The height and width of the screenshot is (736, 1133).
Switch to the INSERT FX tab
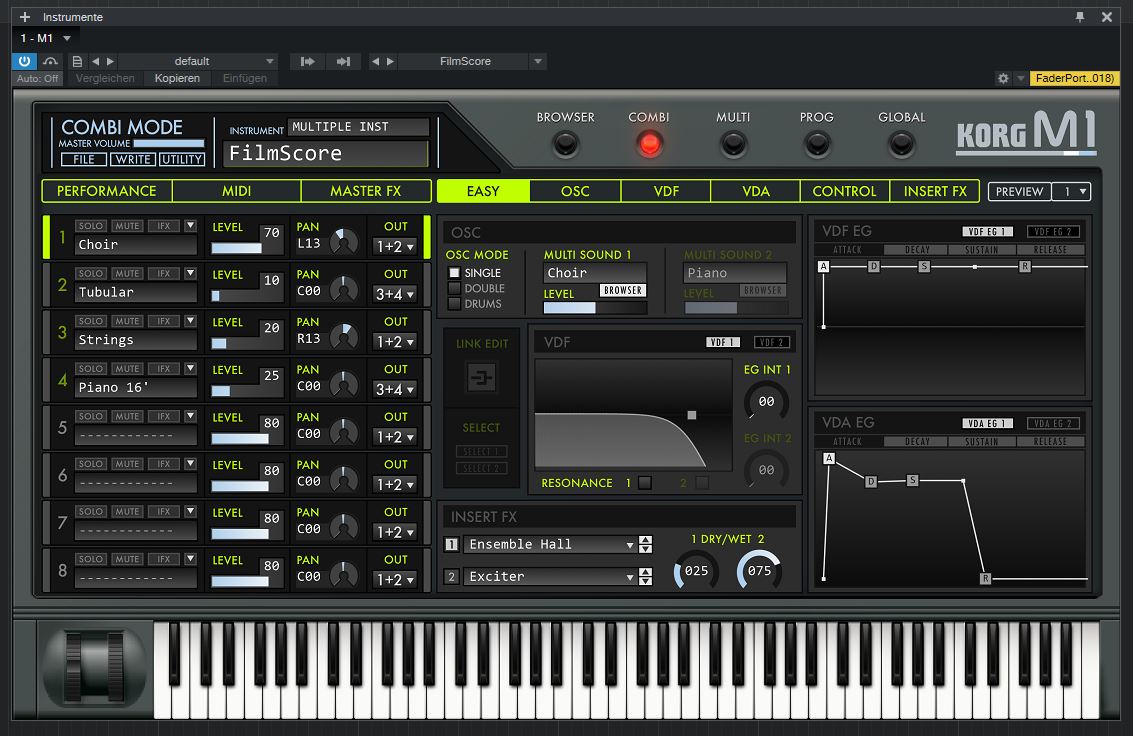(x=935, y=191)
